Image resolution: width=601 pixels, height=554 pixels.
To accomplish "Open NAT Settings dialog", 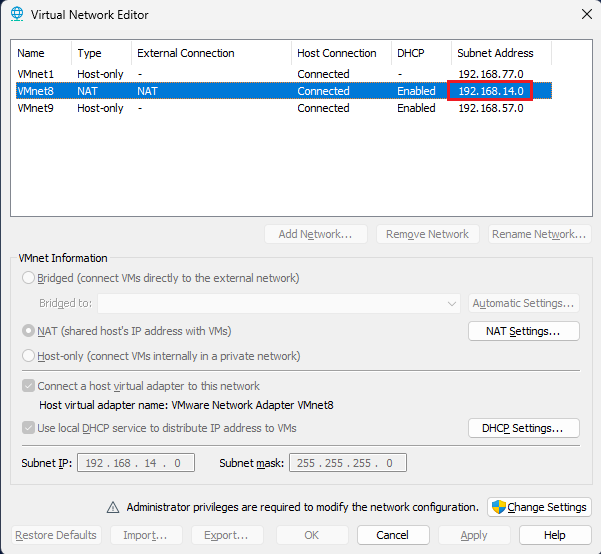I will click(x=523, y=331).
